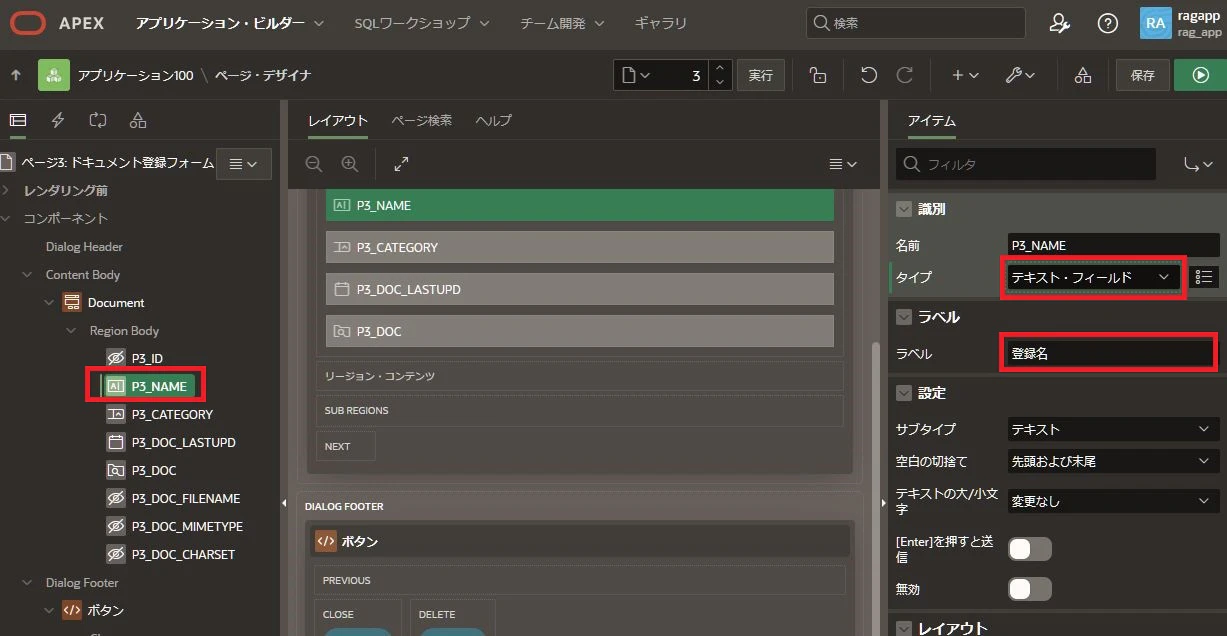Toggle the Submit when Enter pressed switch
1227x636 pixels.
click(1030, 549)
